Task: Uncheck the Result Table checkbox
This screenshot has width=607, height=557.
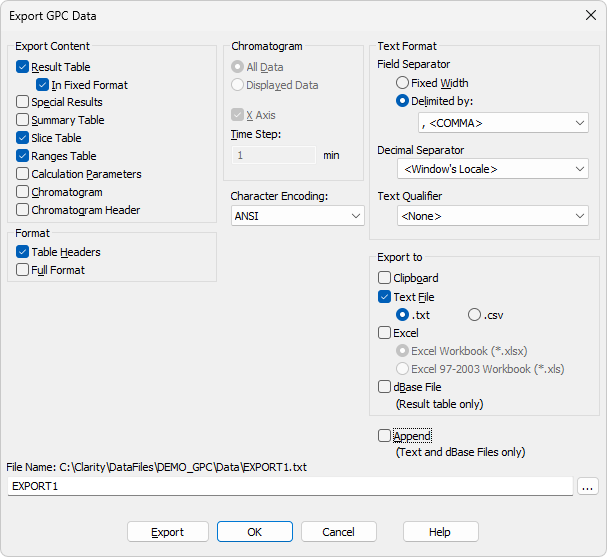Action: (x=22, y=67)
